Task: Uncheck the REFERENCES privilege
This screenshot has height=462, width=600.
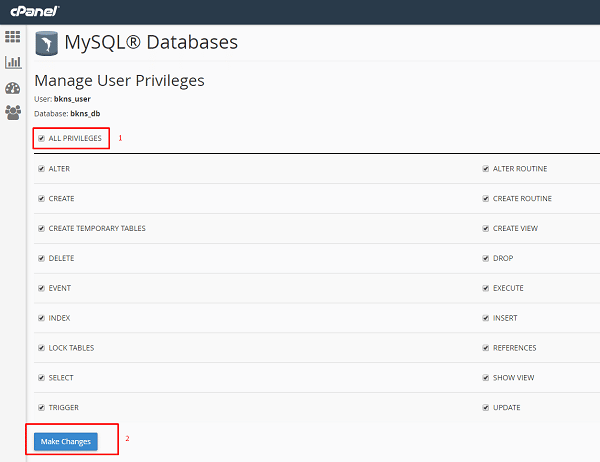Action: [x=486, y=348]
